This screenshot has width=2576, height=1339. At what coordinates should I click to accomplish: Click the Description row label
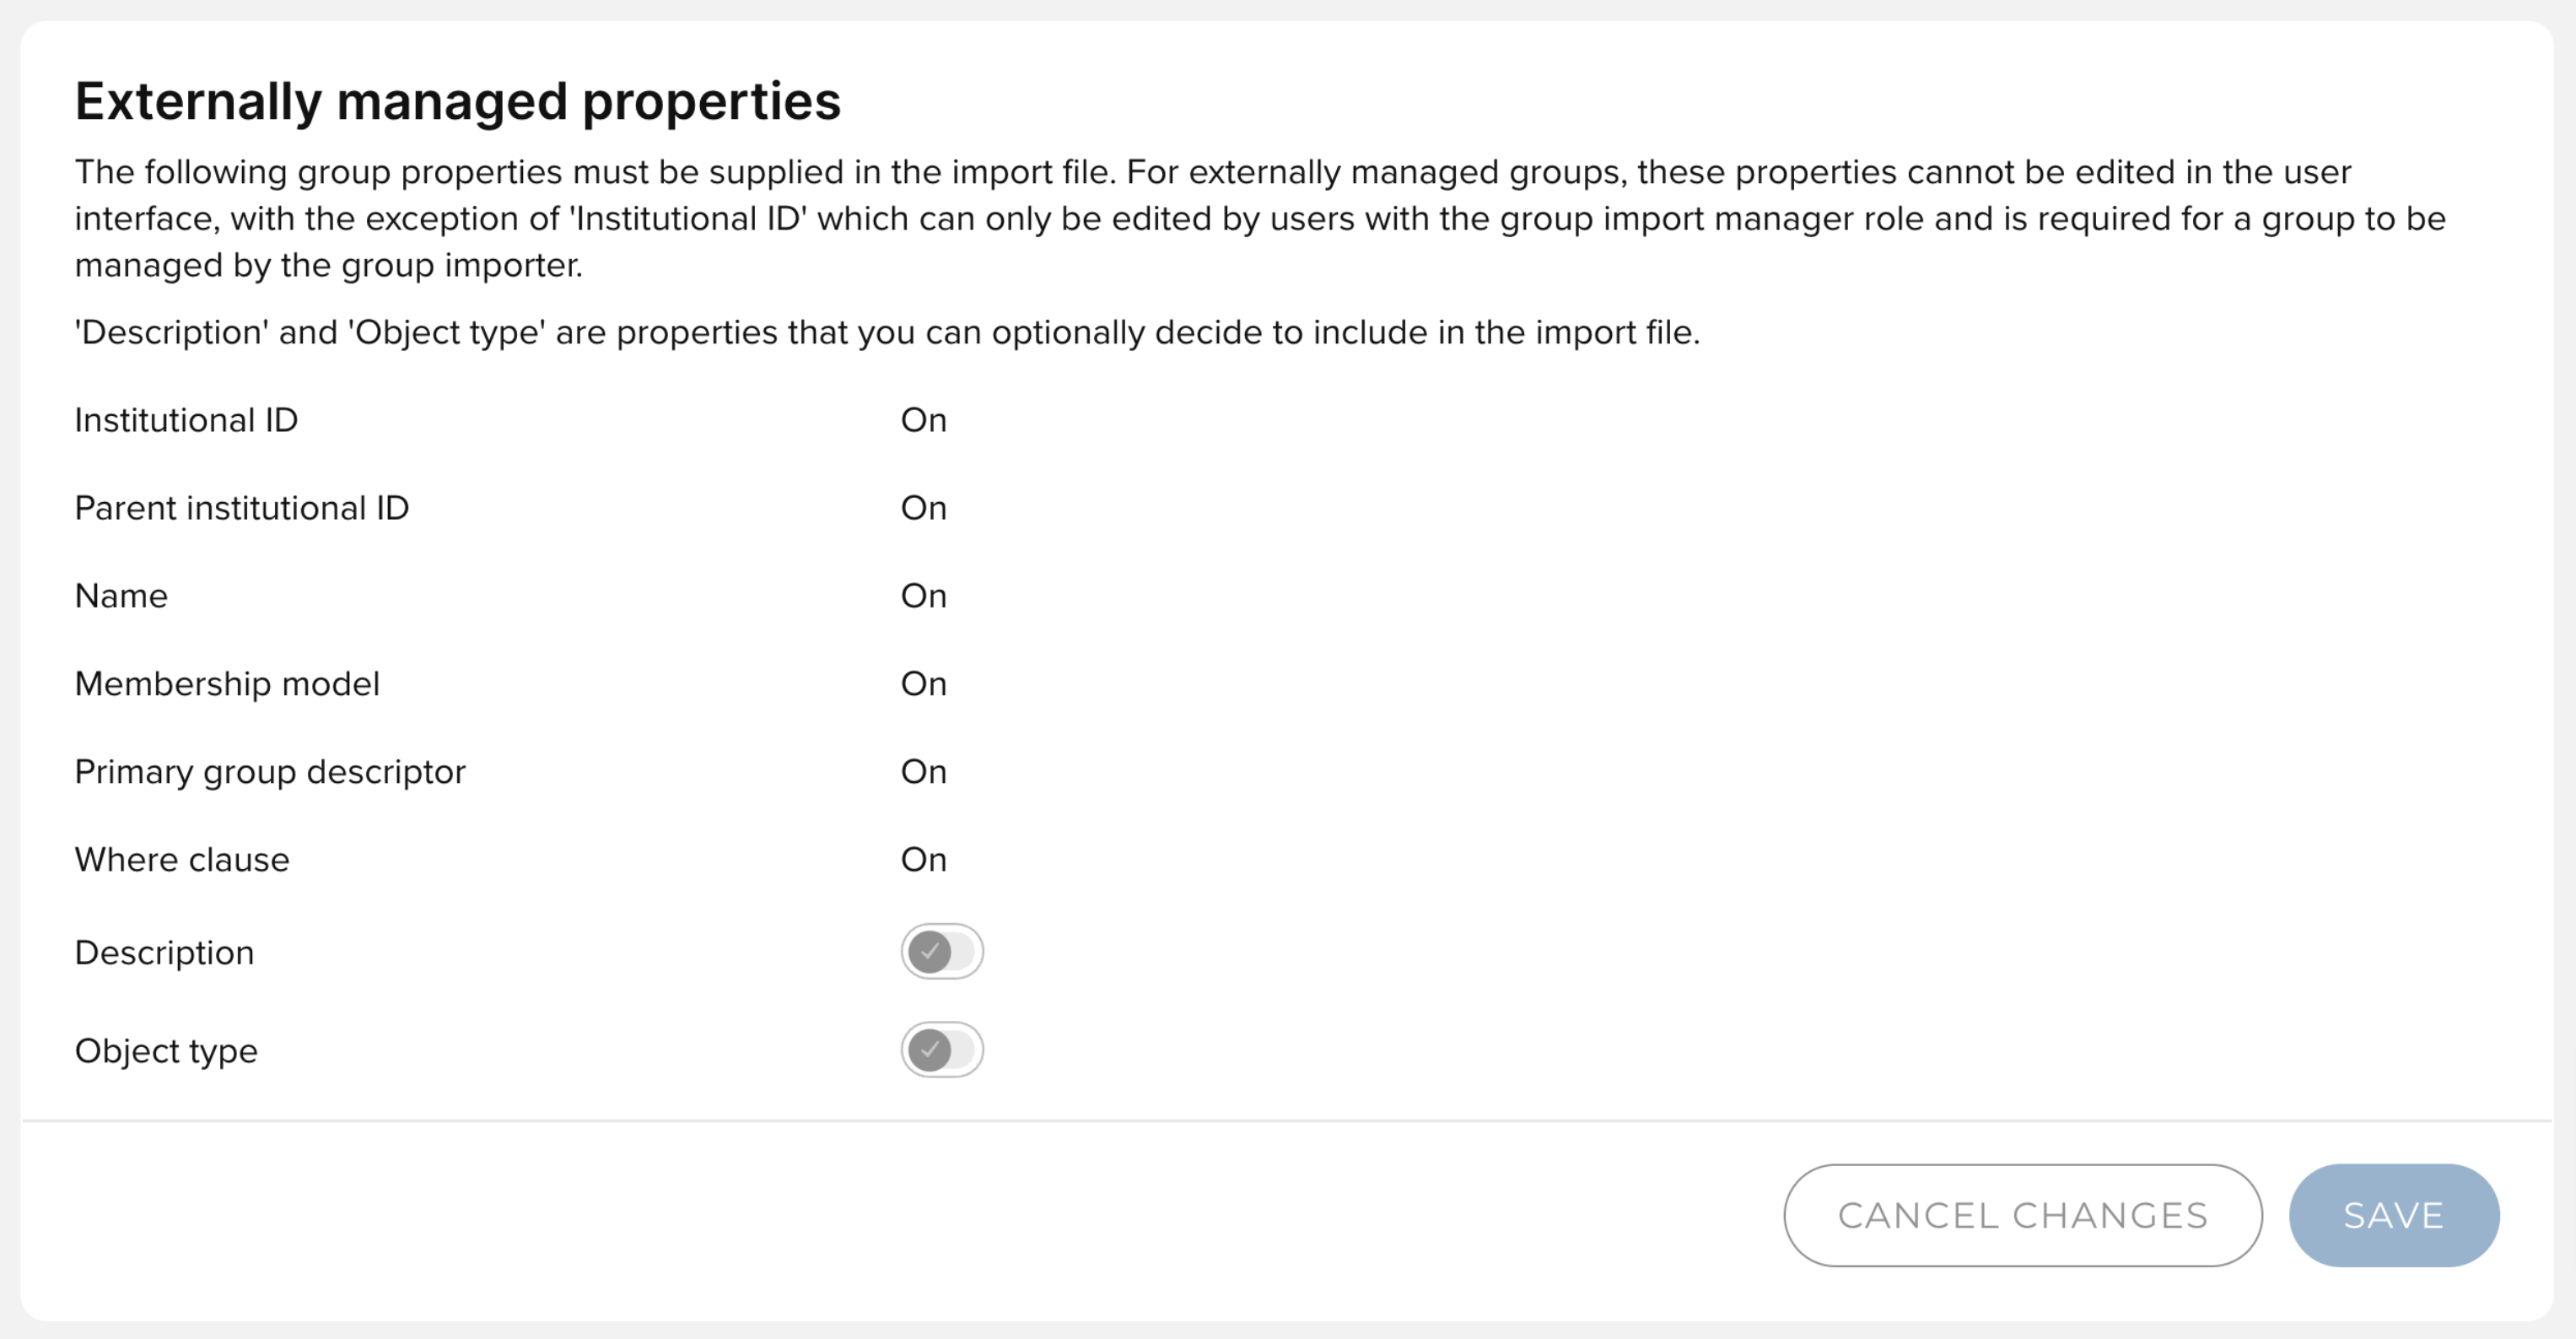click(164, 953)
